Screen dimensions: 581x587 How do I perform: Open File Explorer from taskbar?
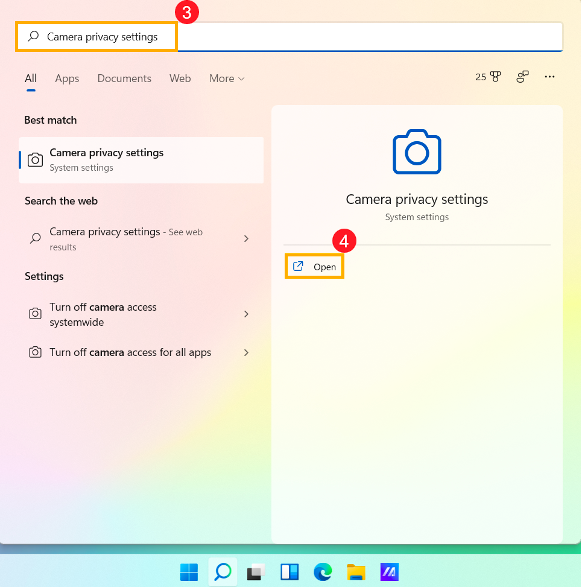(x=356, y=572)
